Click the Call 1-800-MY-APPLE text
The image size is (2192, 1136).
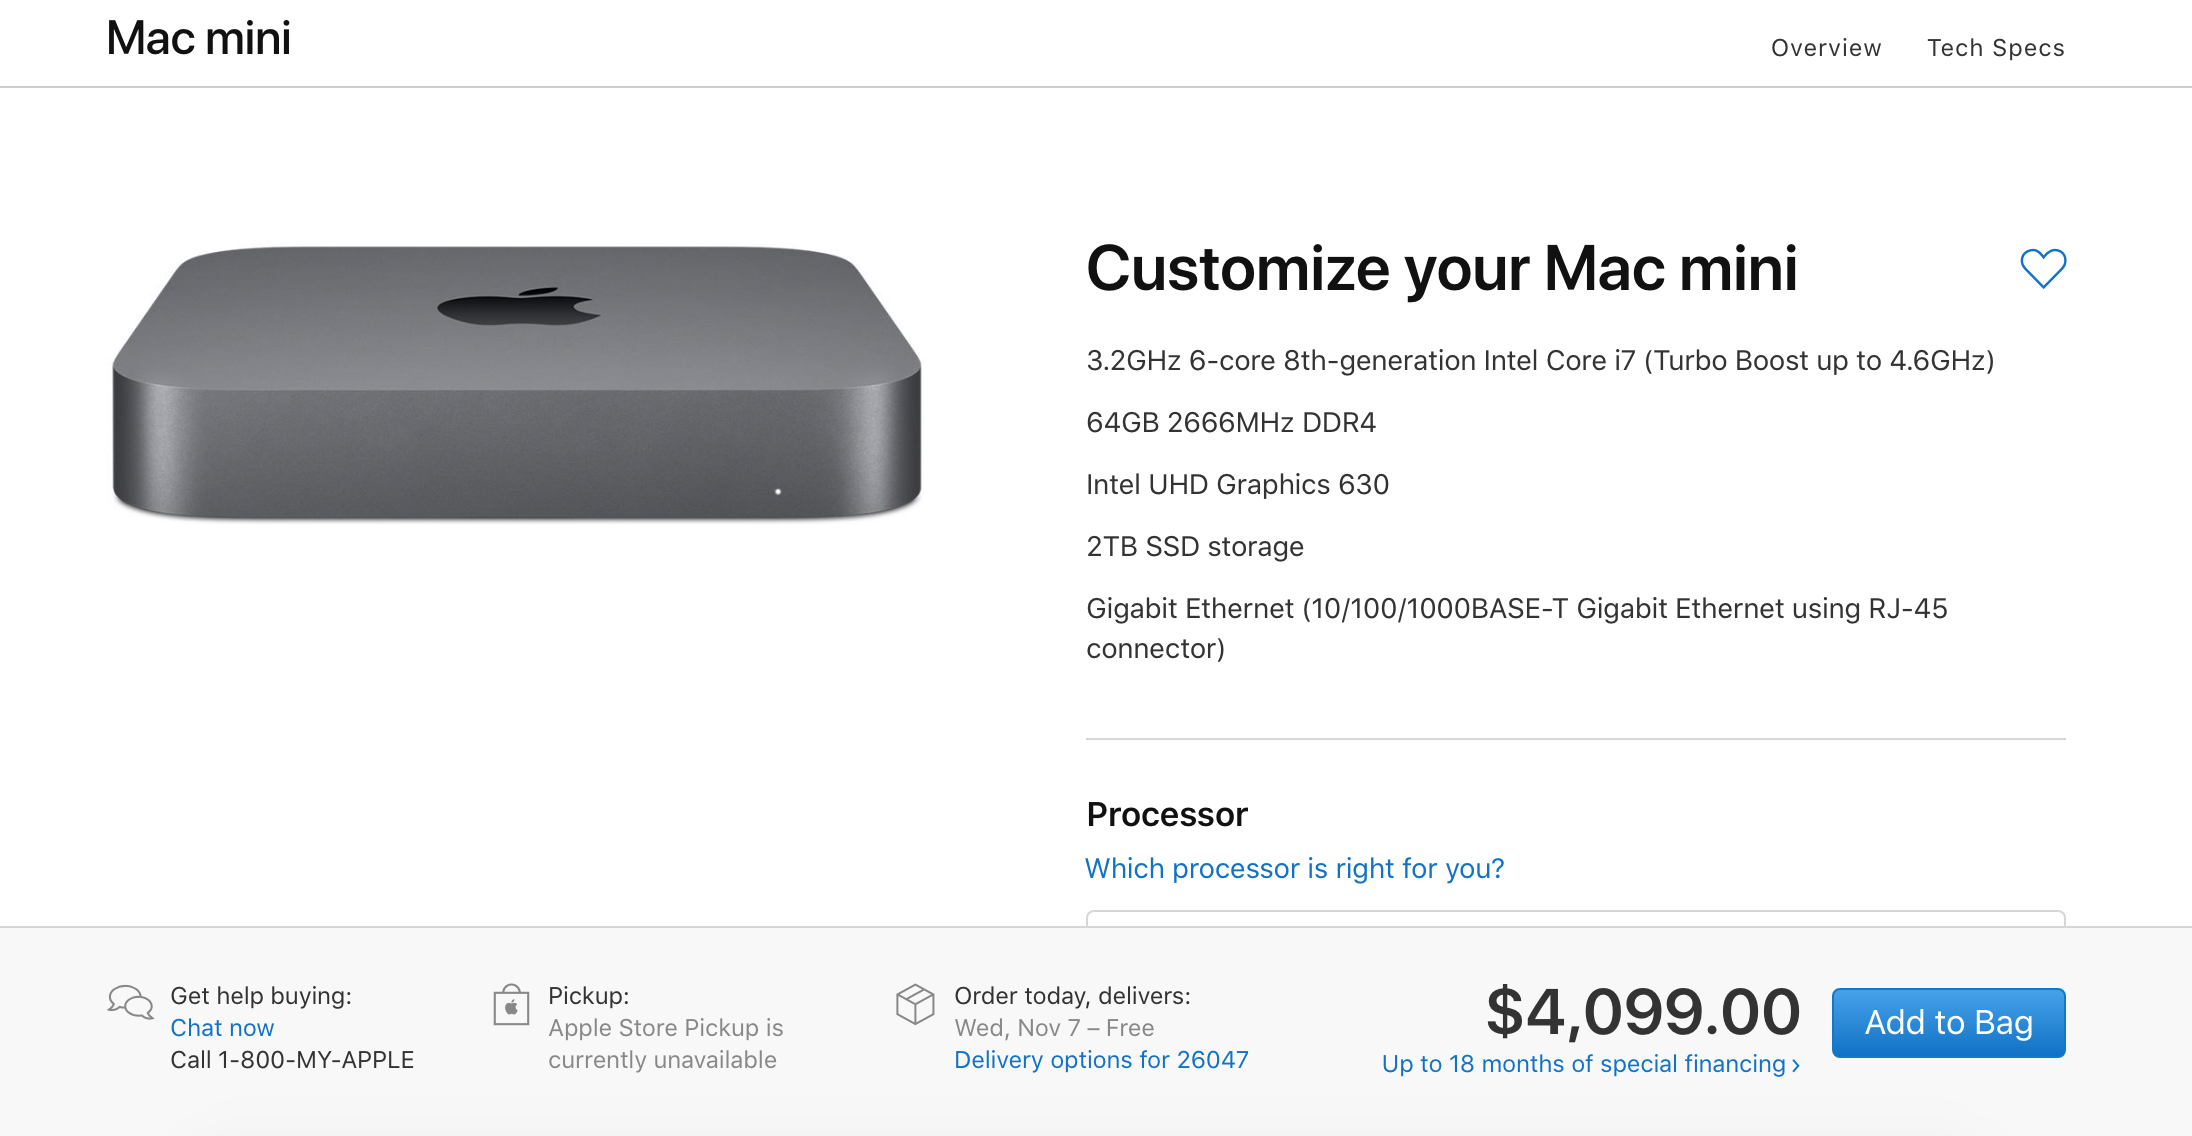(x=292, y=1060)
